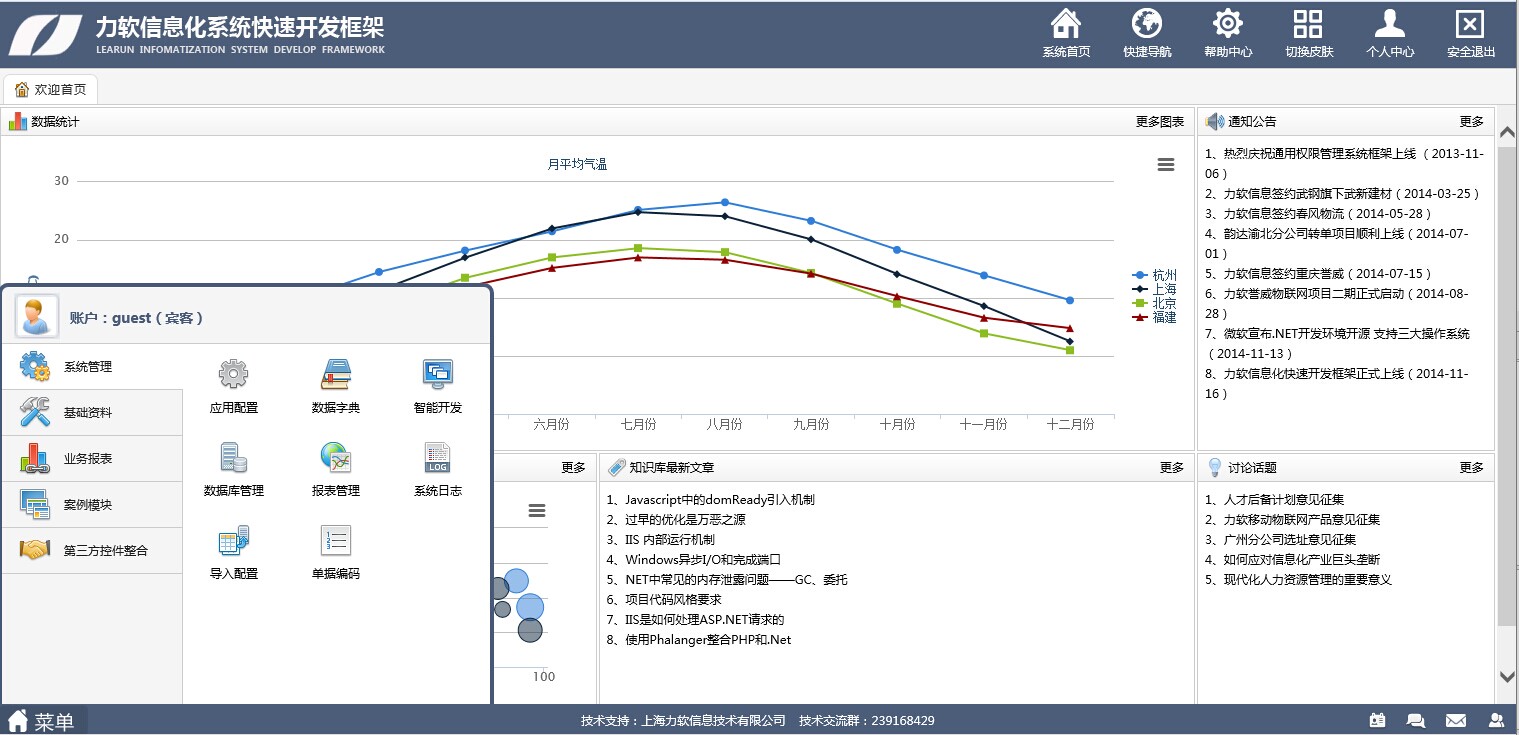Click 更多 in the 知识库最新文章 panel
Image resolution: width=1519 pixels, height=735 pixels.
click(x=1172, y=467)
